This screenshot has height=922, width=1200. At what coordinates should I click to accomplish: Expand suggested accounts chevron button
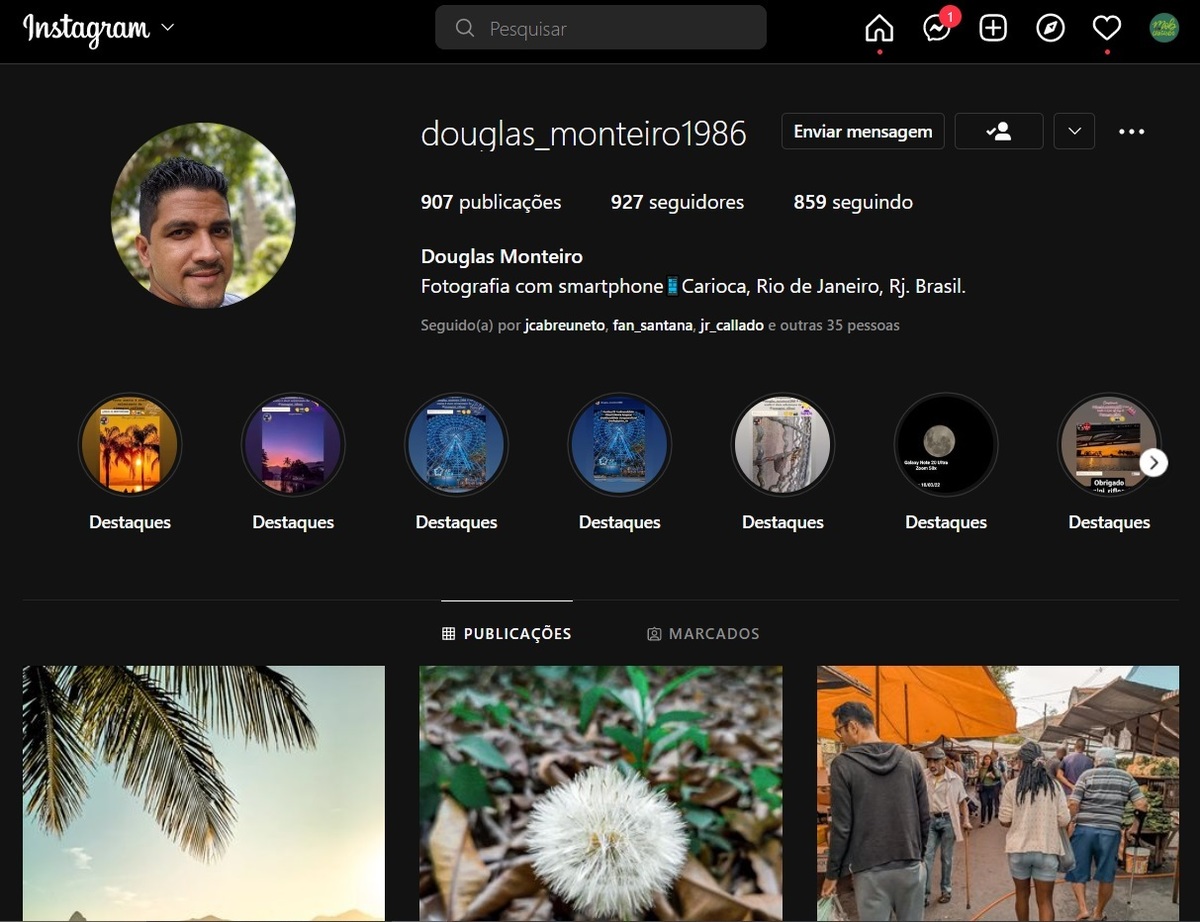pos(1074,131)
